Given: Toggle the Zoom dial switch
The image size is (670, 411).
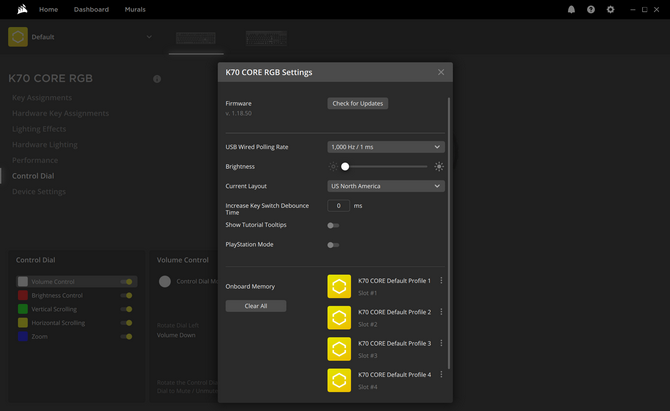Looking at the screenshot, I should [126, 336].
